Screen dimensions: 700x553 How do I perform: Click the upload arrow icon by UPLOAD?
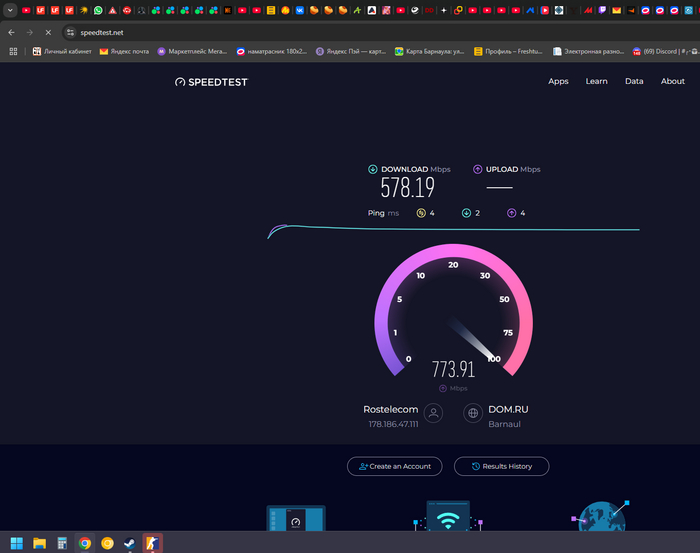click(x=478, y=170)
